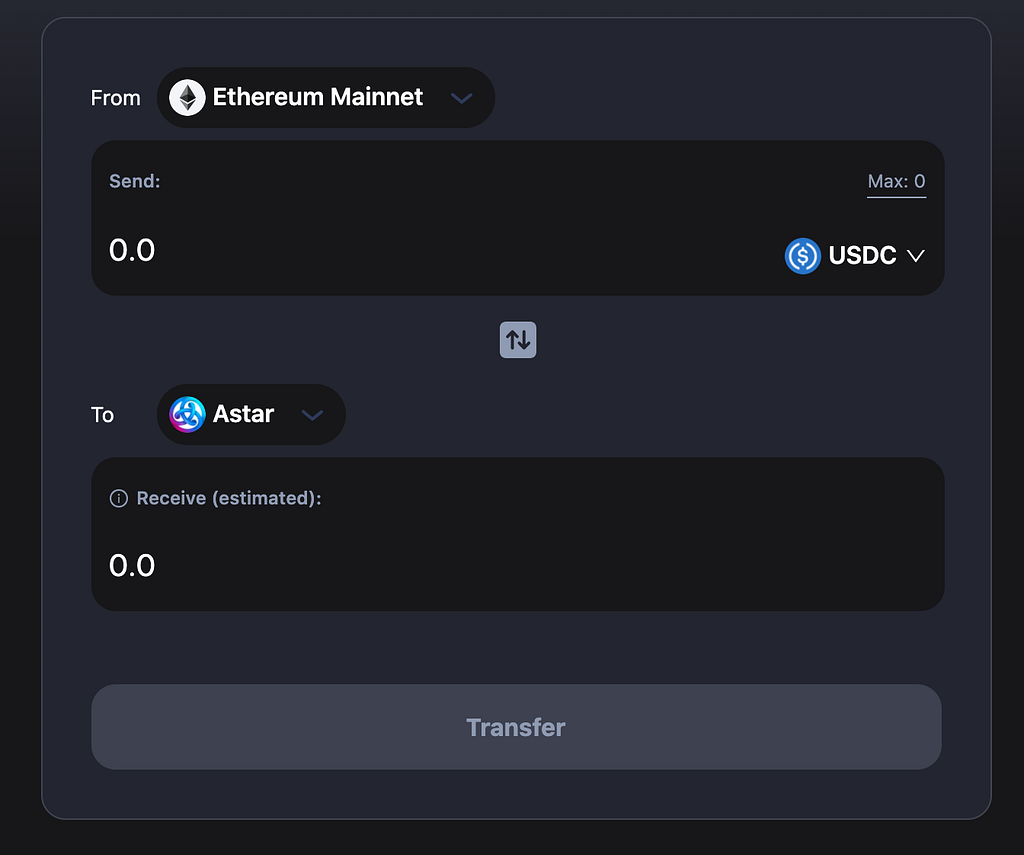
Task: Open the USDC token dropdown arrow
Action: (x=916, y=255)
